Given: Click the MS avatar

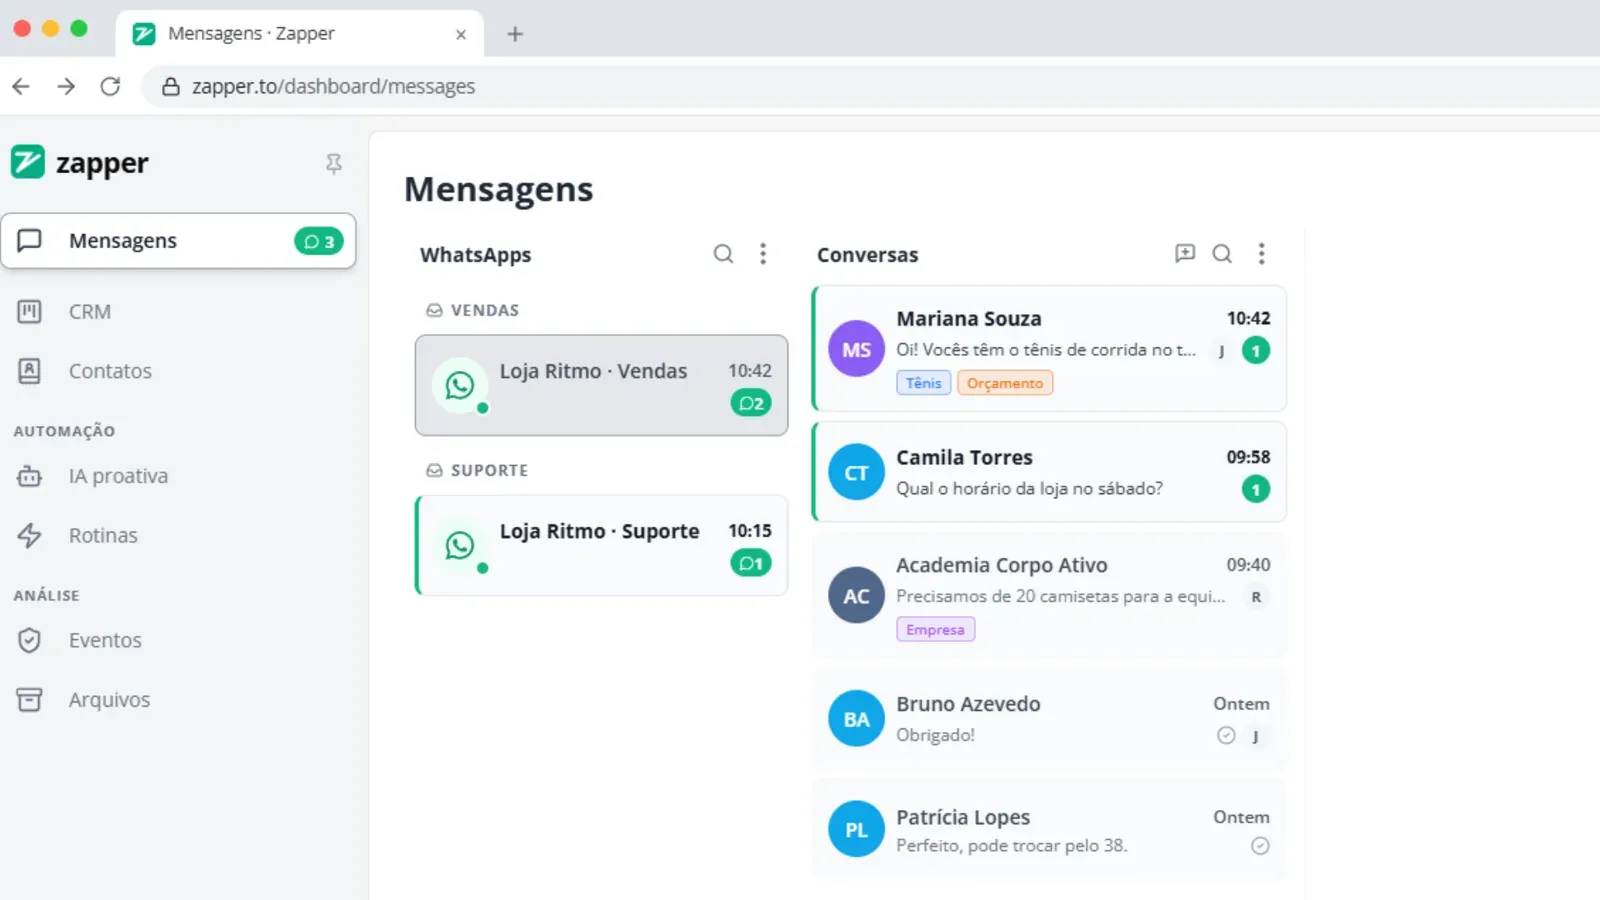Looking at the screenshot, I should pos(857,349).
